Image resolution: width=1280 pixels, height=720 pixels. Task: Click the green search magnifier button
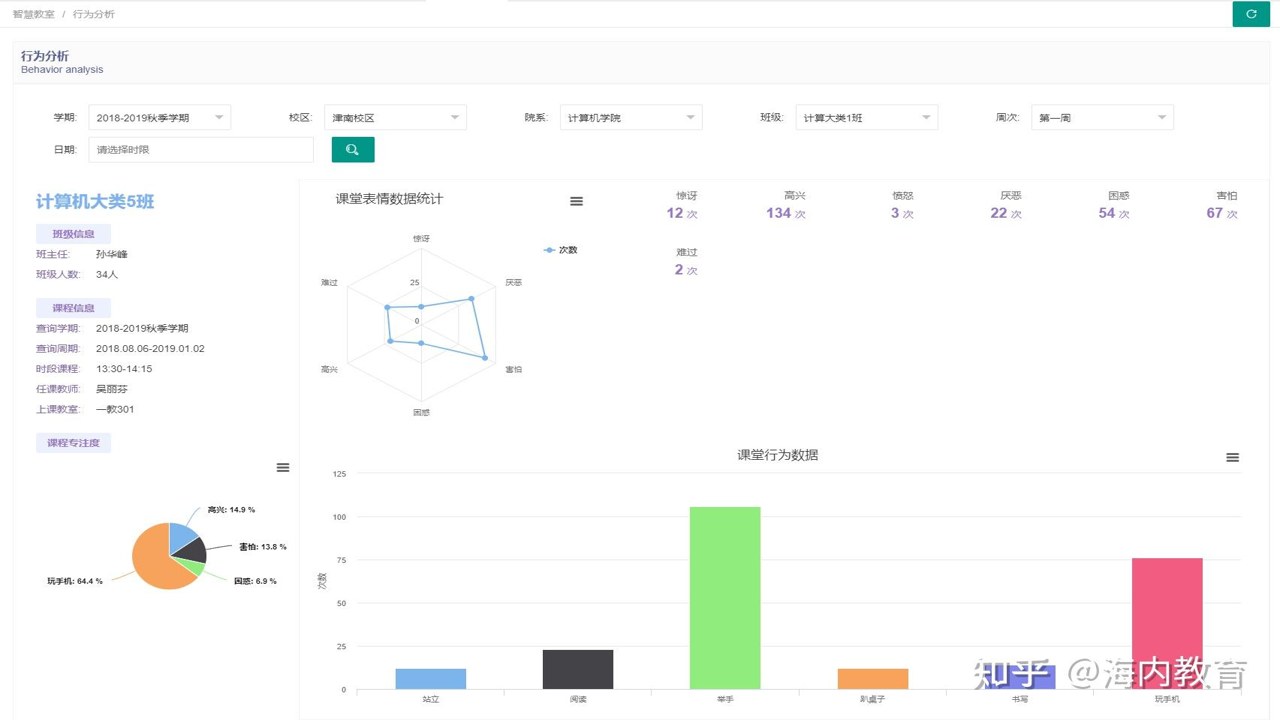pyautogui.click(x=353, y=149)
